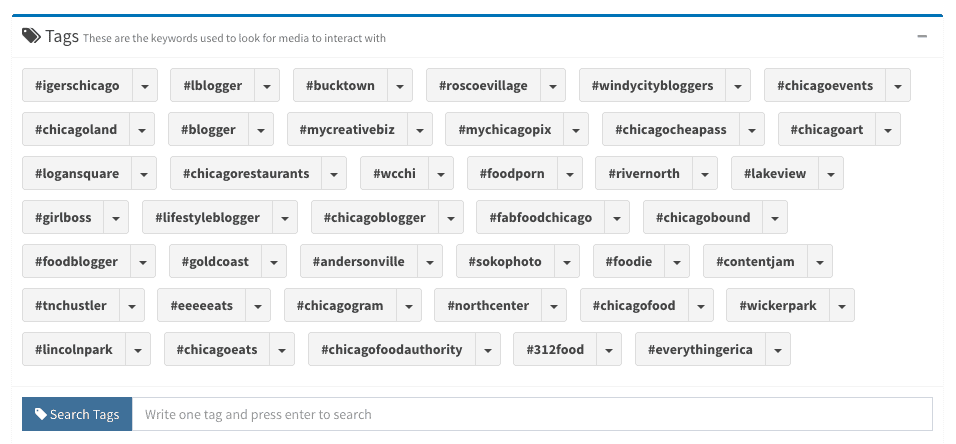Focus the tag search text field
Viewport: 956px width, 444px height.
click(x=532, y=414)
